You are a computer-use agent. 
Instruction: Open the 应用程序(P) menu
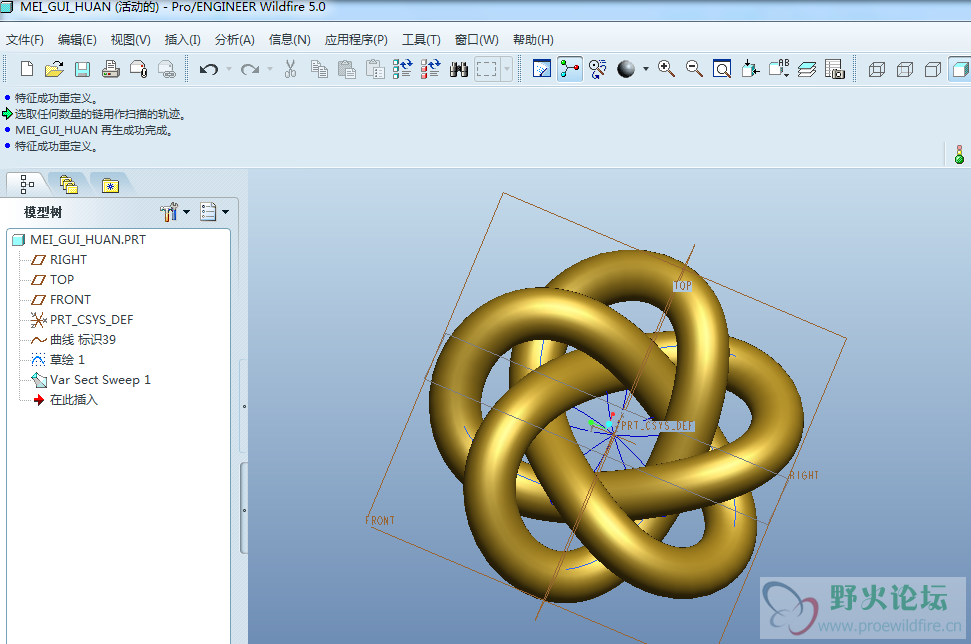[x=356, y=40]
